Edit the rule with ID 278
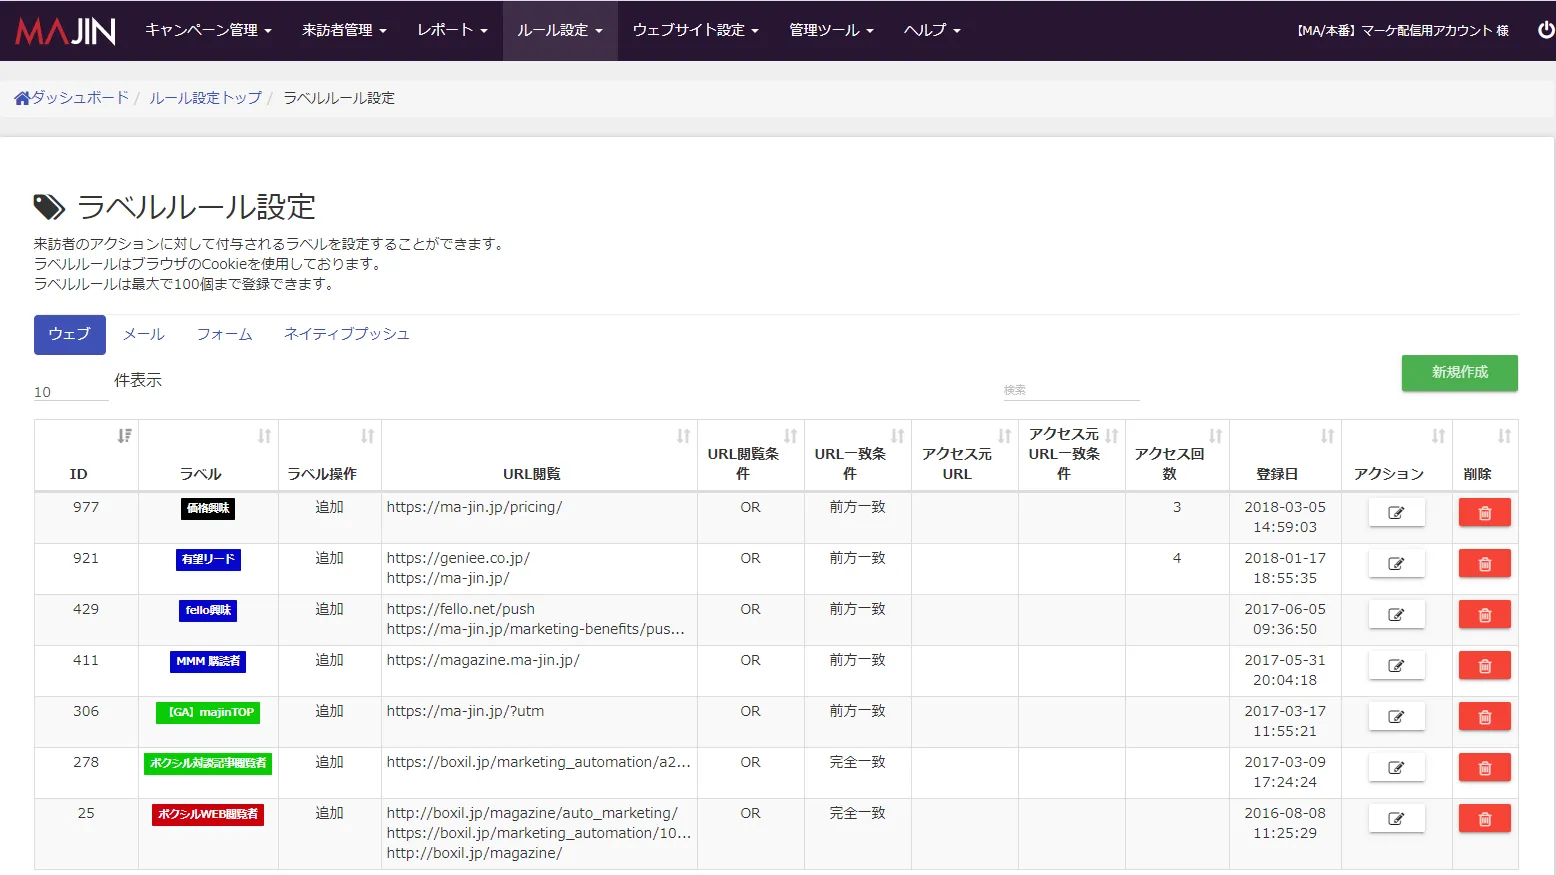Viewport: 1556px width, 875px height. 1396,768
